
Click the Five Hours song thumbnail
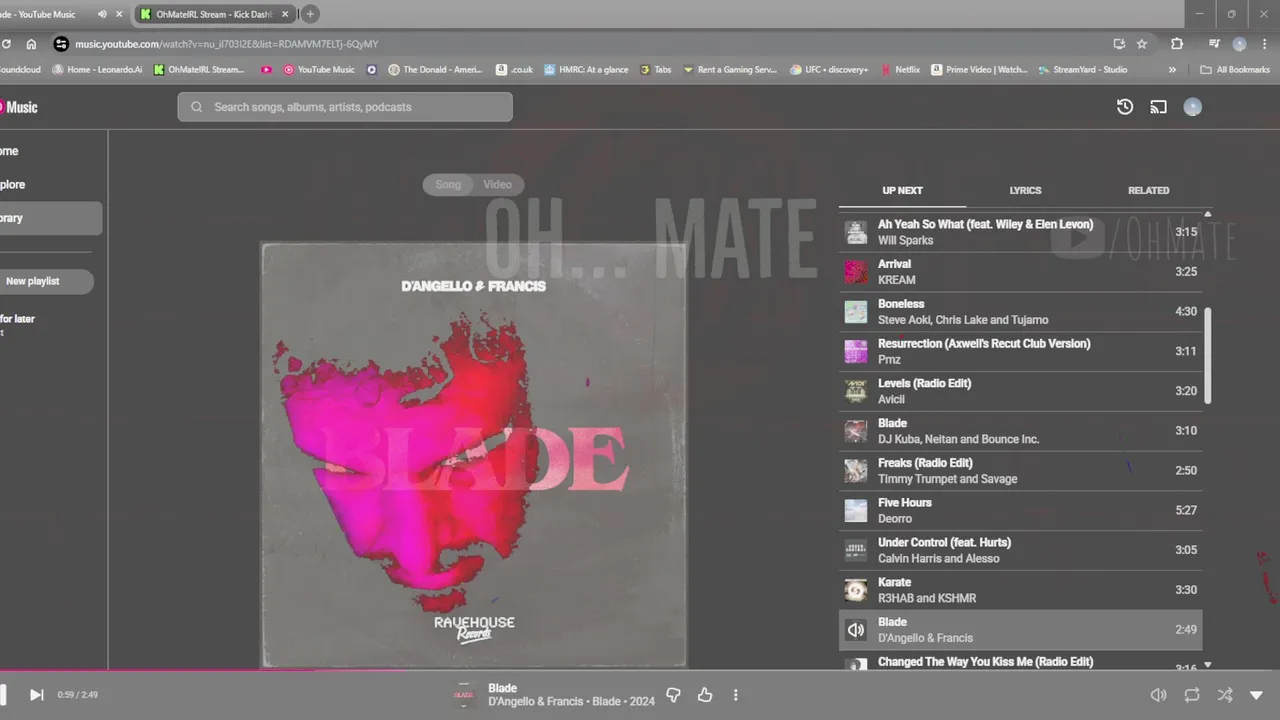click(856, 511)
